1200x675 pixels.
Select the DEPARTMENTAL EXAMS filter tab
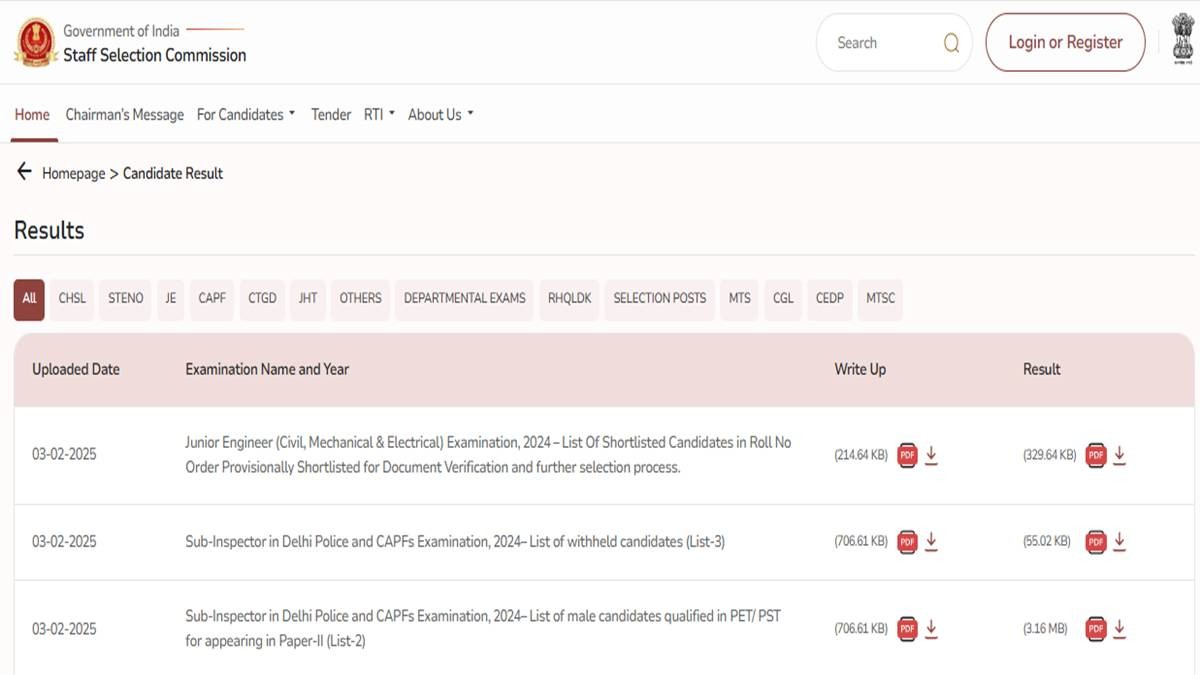[464, 298]
